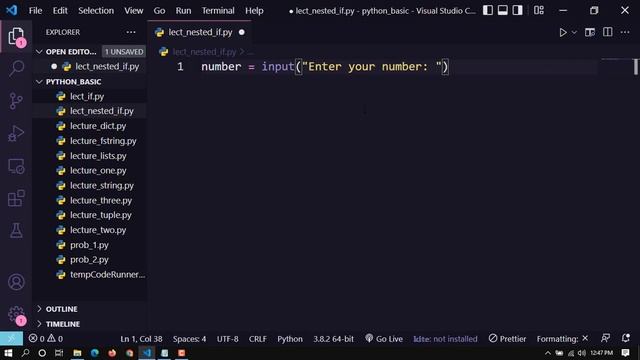Change line endings via CRLF

click(258, 339)
